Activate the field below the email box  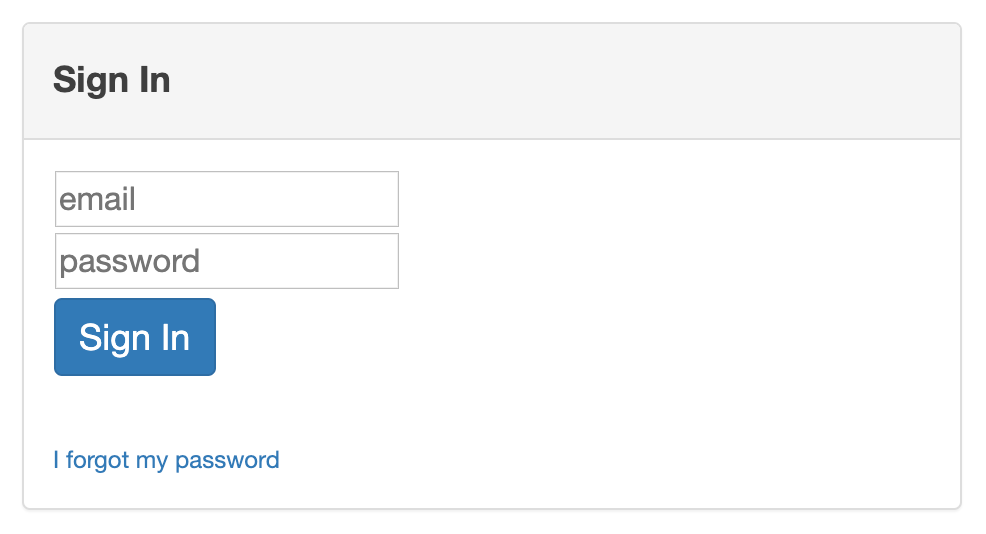click(227, 261)
